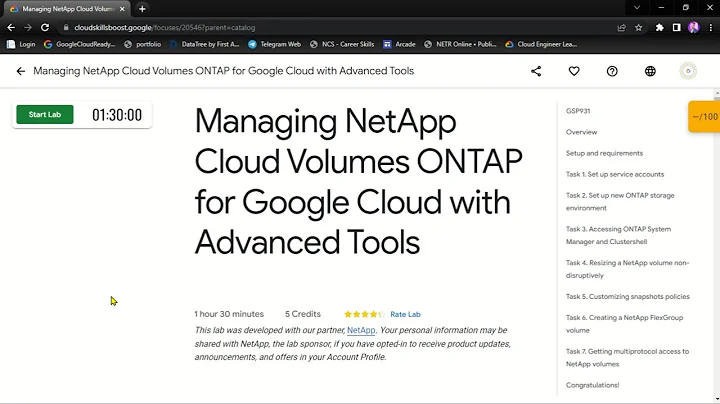Open the Arcade bookmark

(x=399, y=45)
